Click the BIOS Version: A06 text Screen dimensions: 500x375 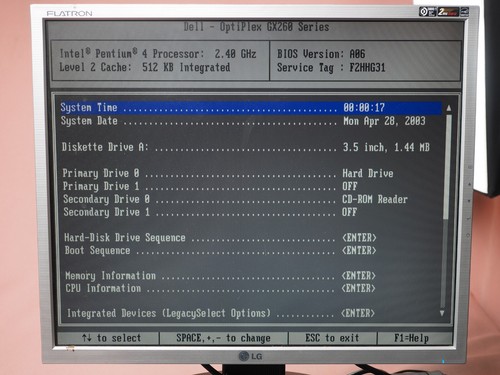coord(321,54)
